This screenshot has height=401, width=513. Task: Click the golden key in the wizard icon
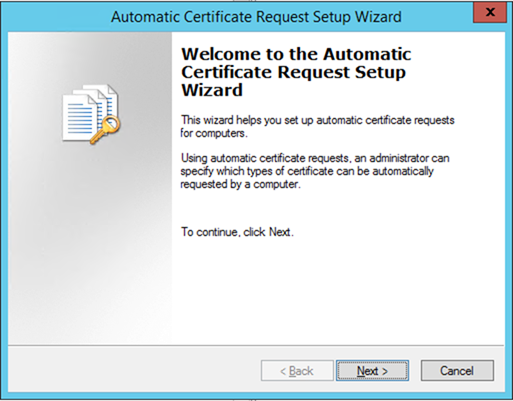tap(106, 129)
